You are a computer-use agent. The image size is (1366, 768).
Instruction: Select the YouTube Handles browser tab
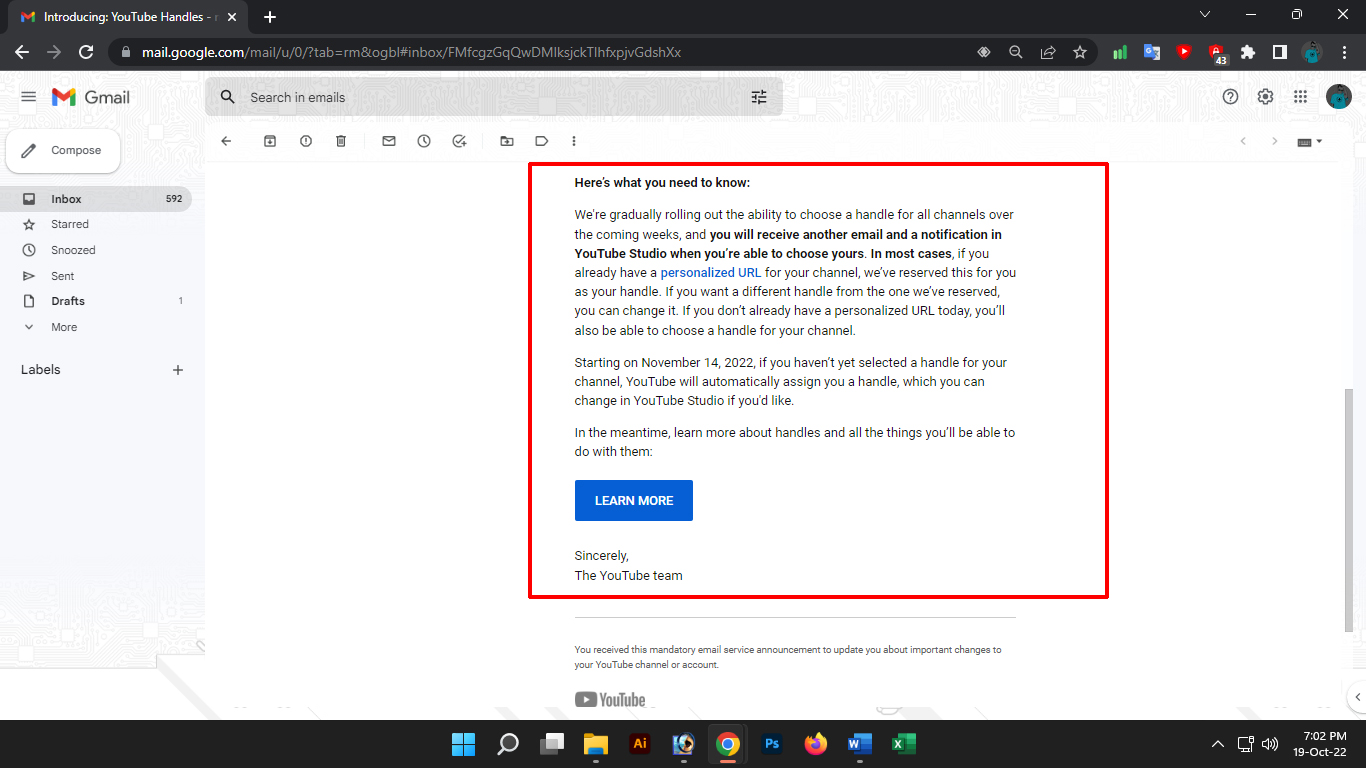128,17
